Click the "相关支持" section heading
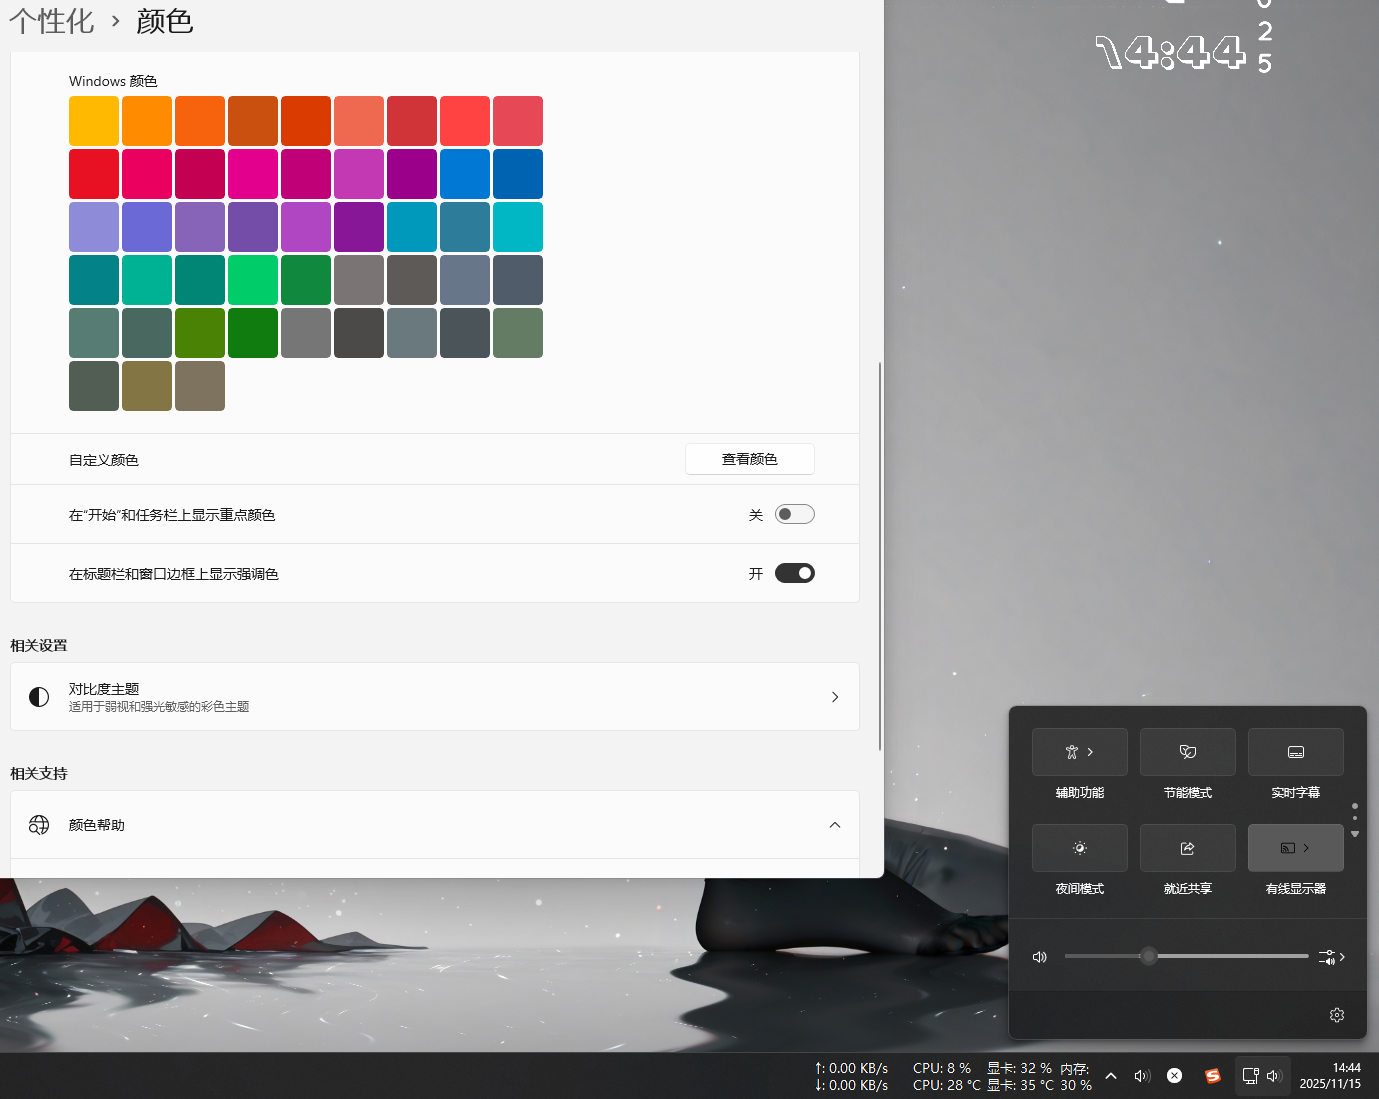1379x1099 pixels. point(39,773)
